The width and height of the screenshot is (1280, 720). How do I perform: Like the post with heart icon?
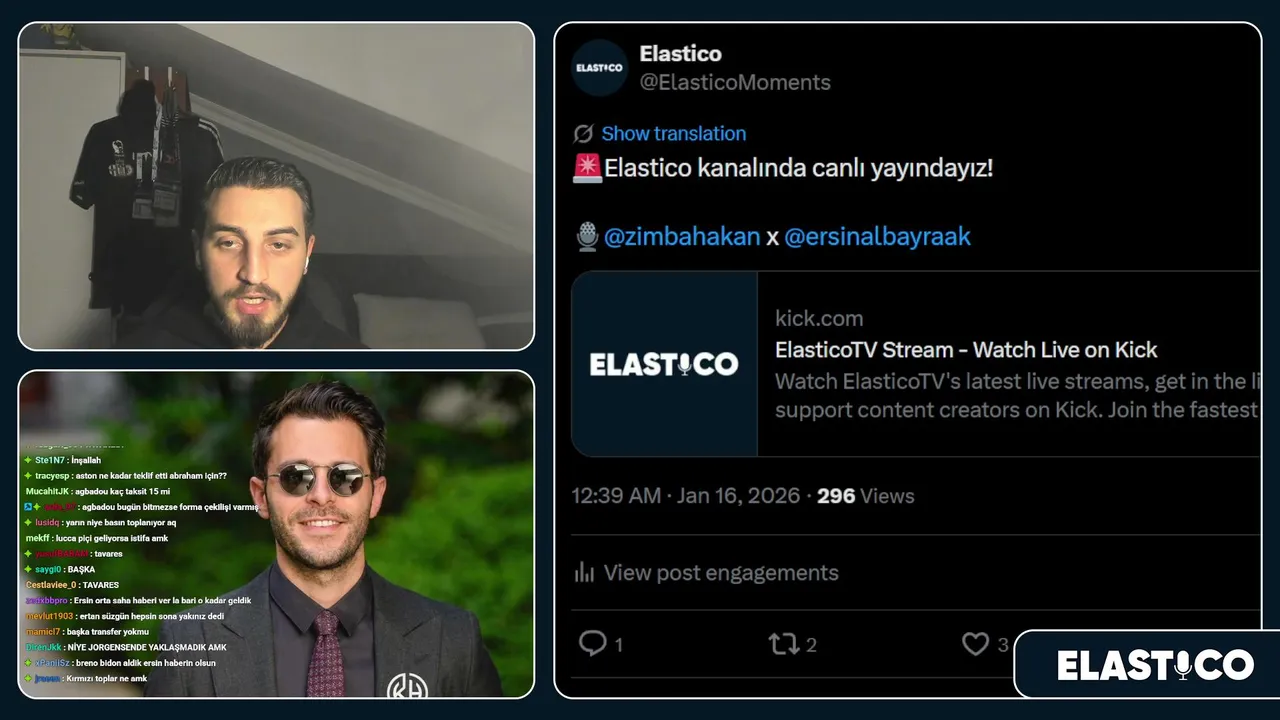pyautogui.click(x=975, y=644)
